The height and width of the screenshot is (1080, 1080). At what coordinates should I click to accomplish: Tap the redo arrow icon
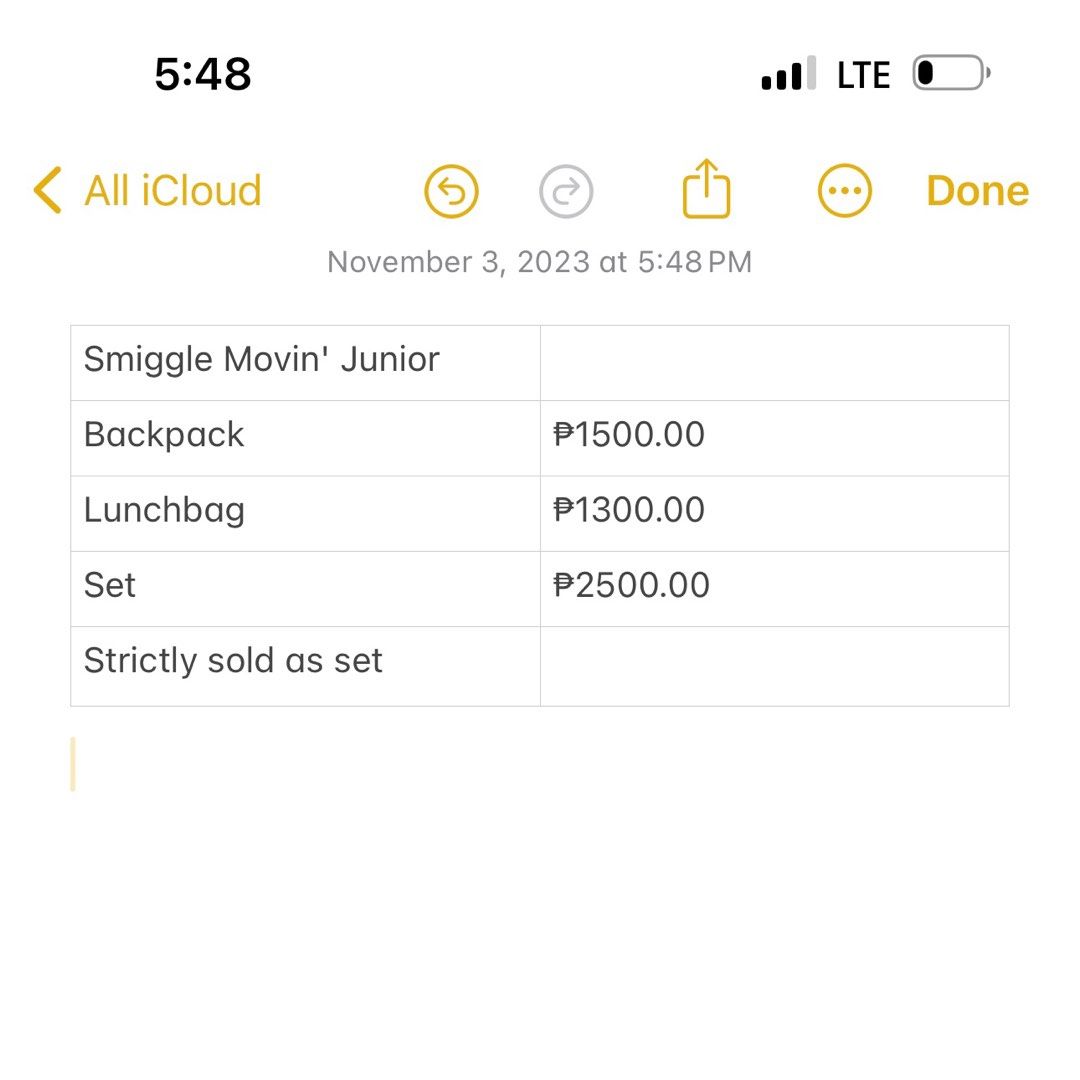tap(566, 191)
